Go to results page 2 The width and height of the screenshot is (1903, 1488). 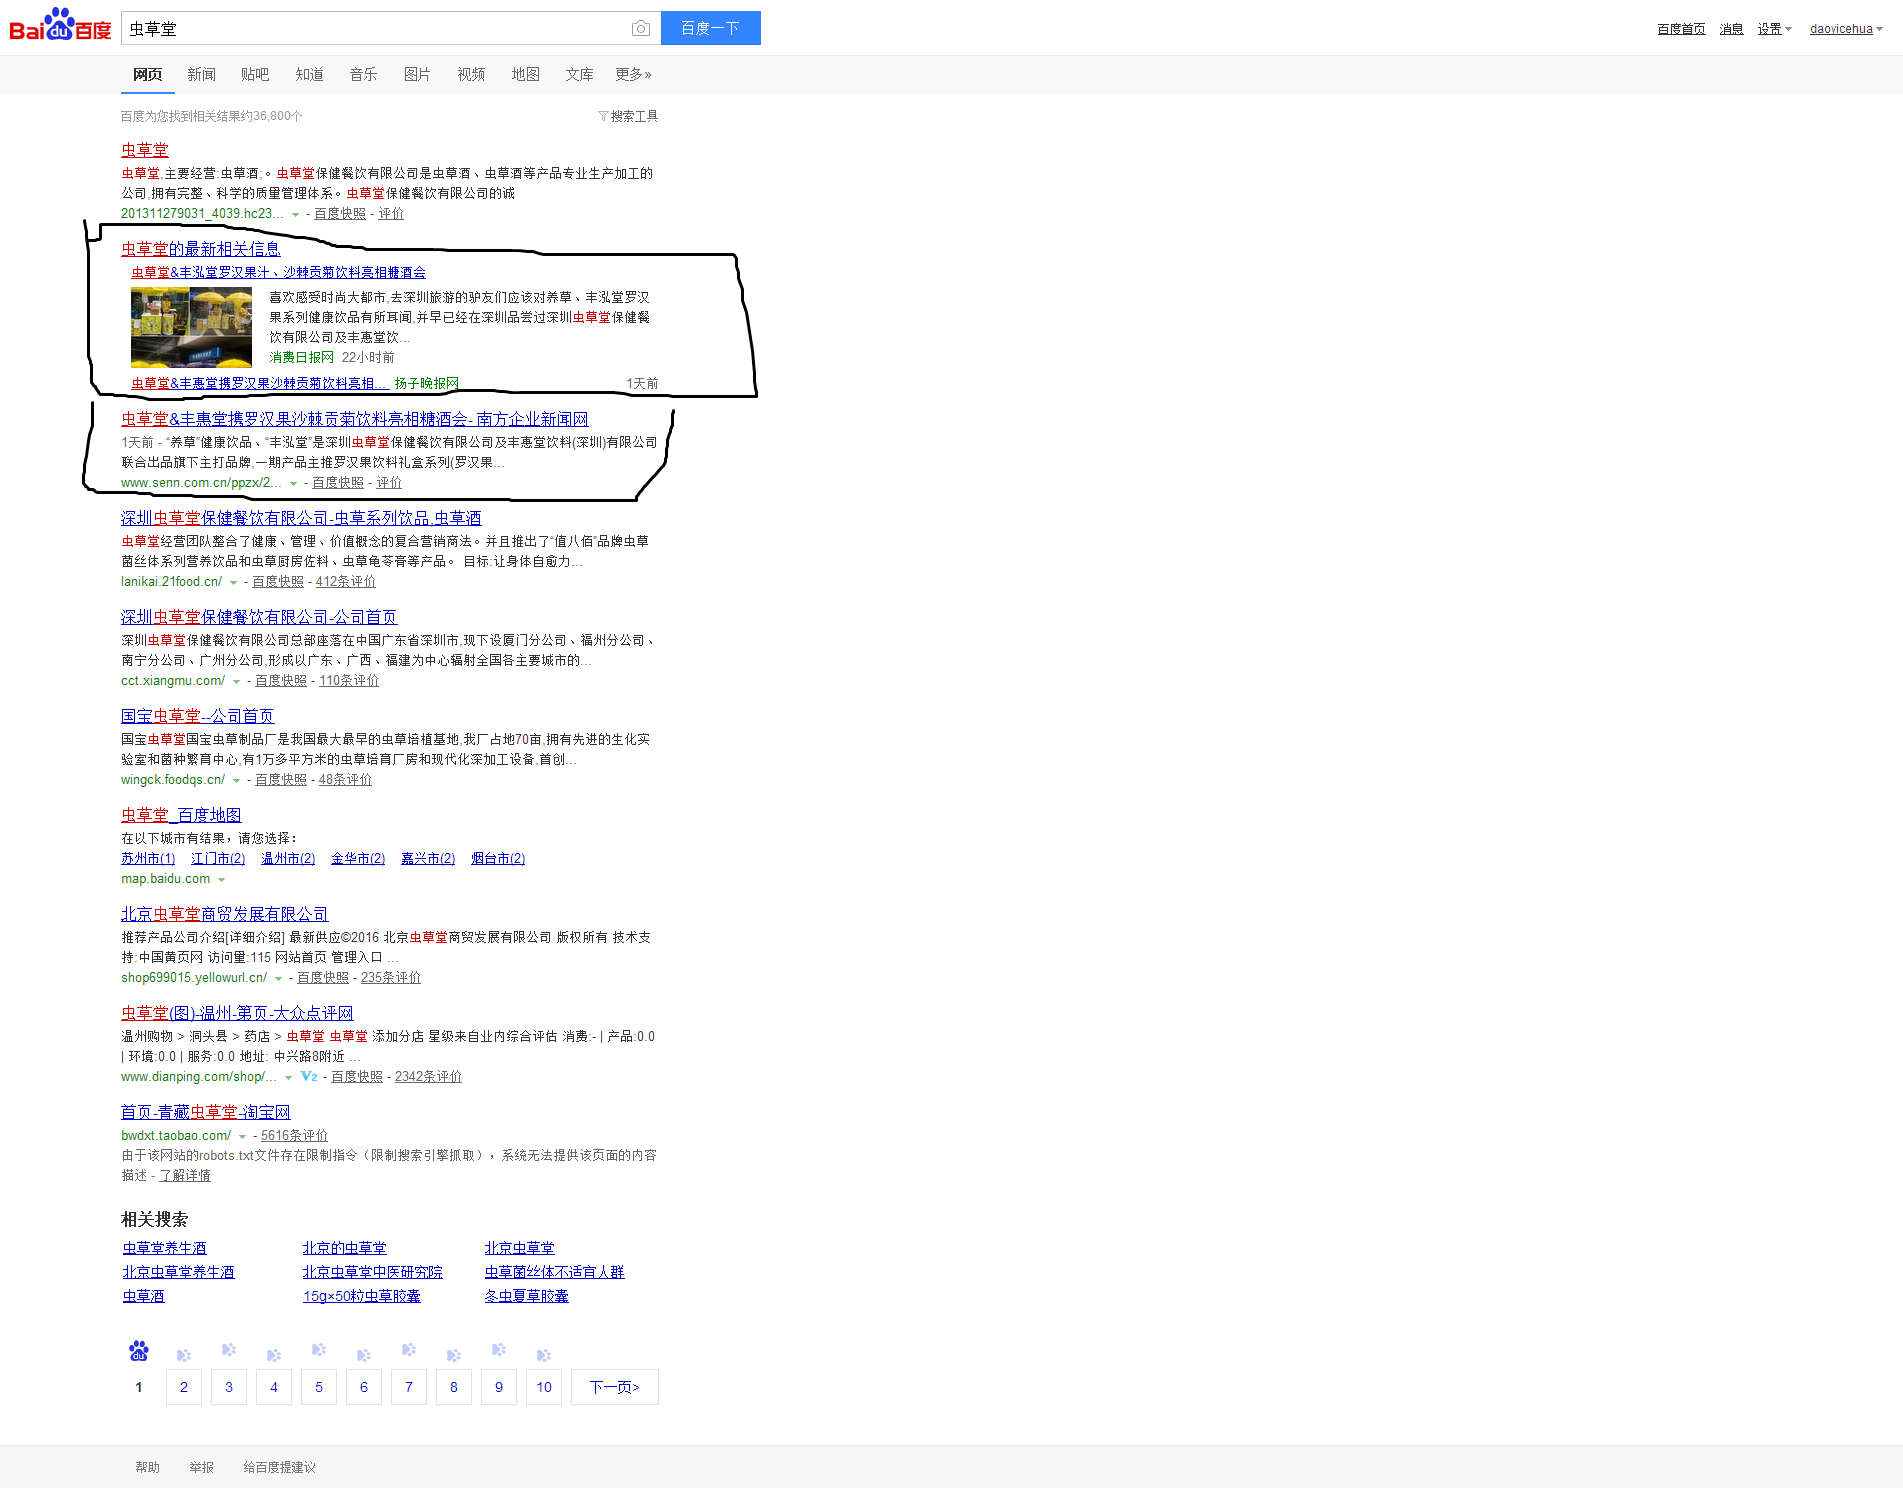coord(184,1387)
